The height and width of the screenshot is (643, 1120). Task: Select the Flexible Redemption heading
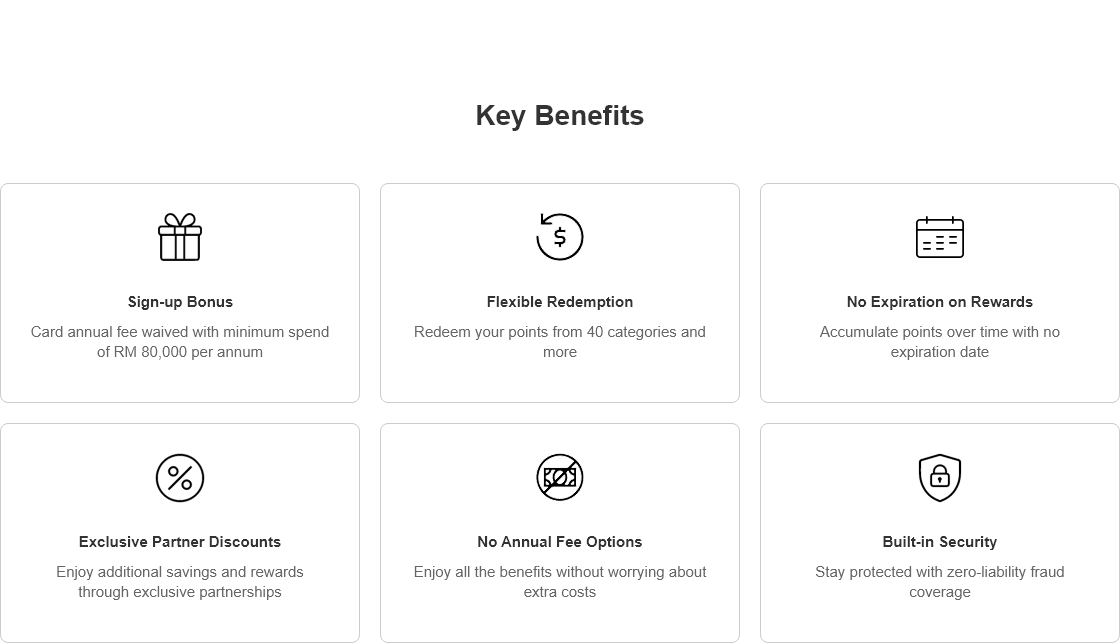coord(560,301)
